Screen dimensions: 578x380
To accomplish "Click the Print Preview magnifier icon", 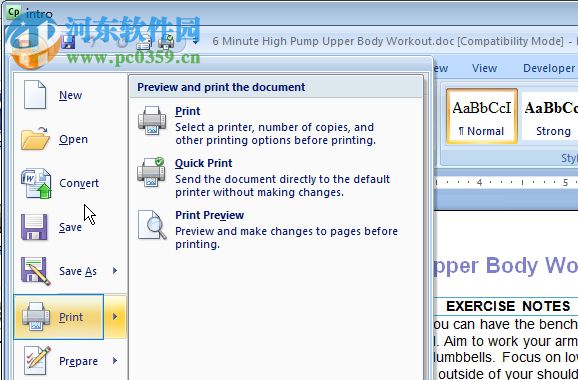I will pyautogui.click(x=152, y=225).
